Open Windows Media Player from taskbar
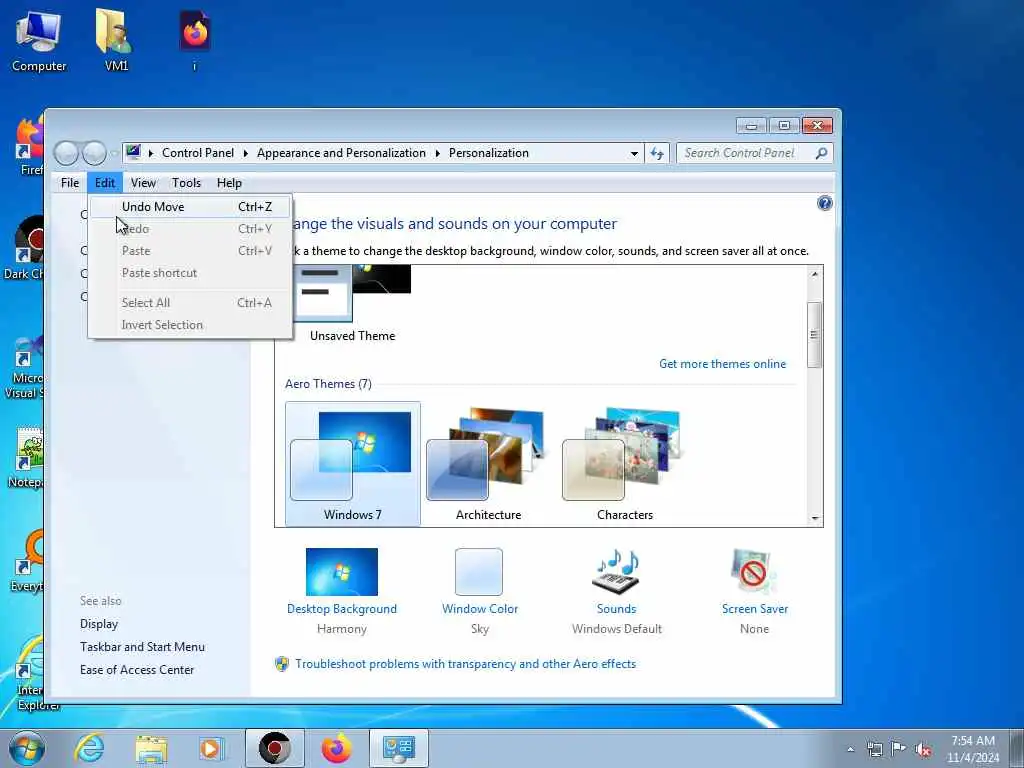The width and height of the screenshot is (1024, 768). pos(212,748)
